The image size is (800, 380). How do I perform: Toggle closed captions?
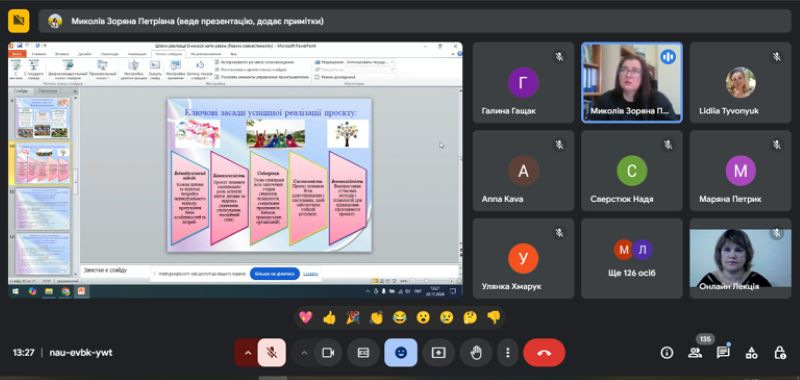coord(363,352)
